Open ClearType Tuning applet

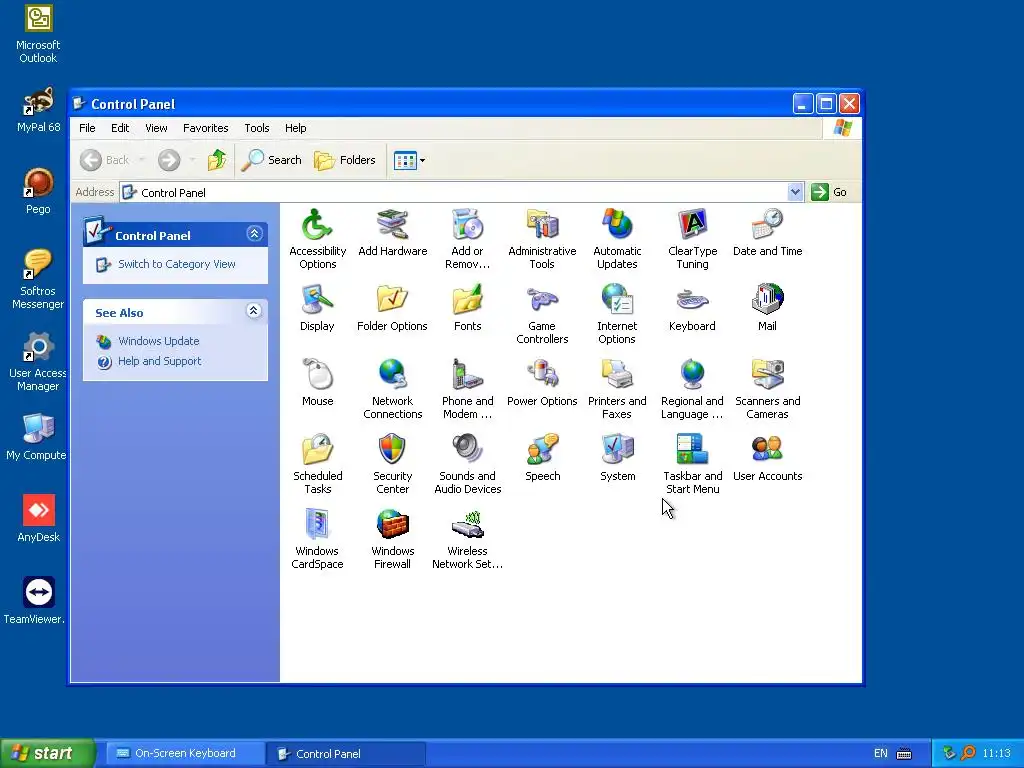pos(692,238)
